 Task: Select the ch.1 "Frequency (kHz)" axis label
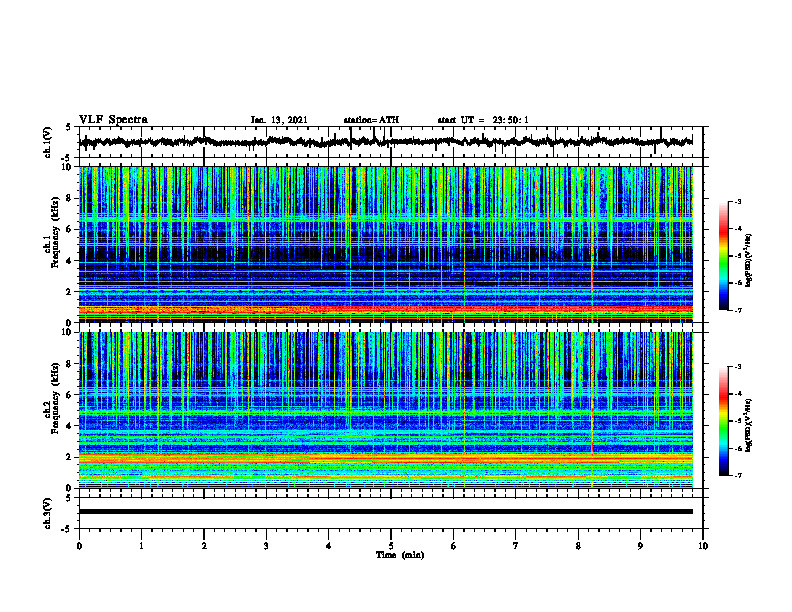[55, 232]
